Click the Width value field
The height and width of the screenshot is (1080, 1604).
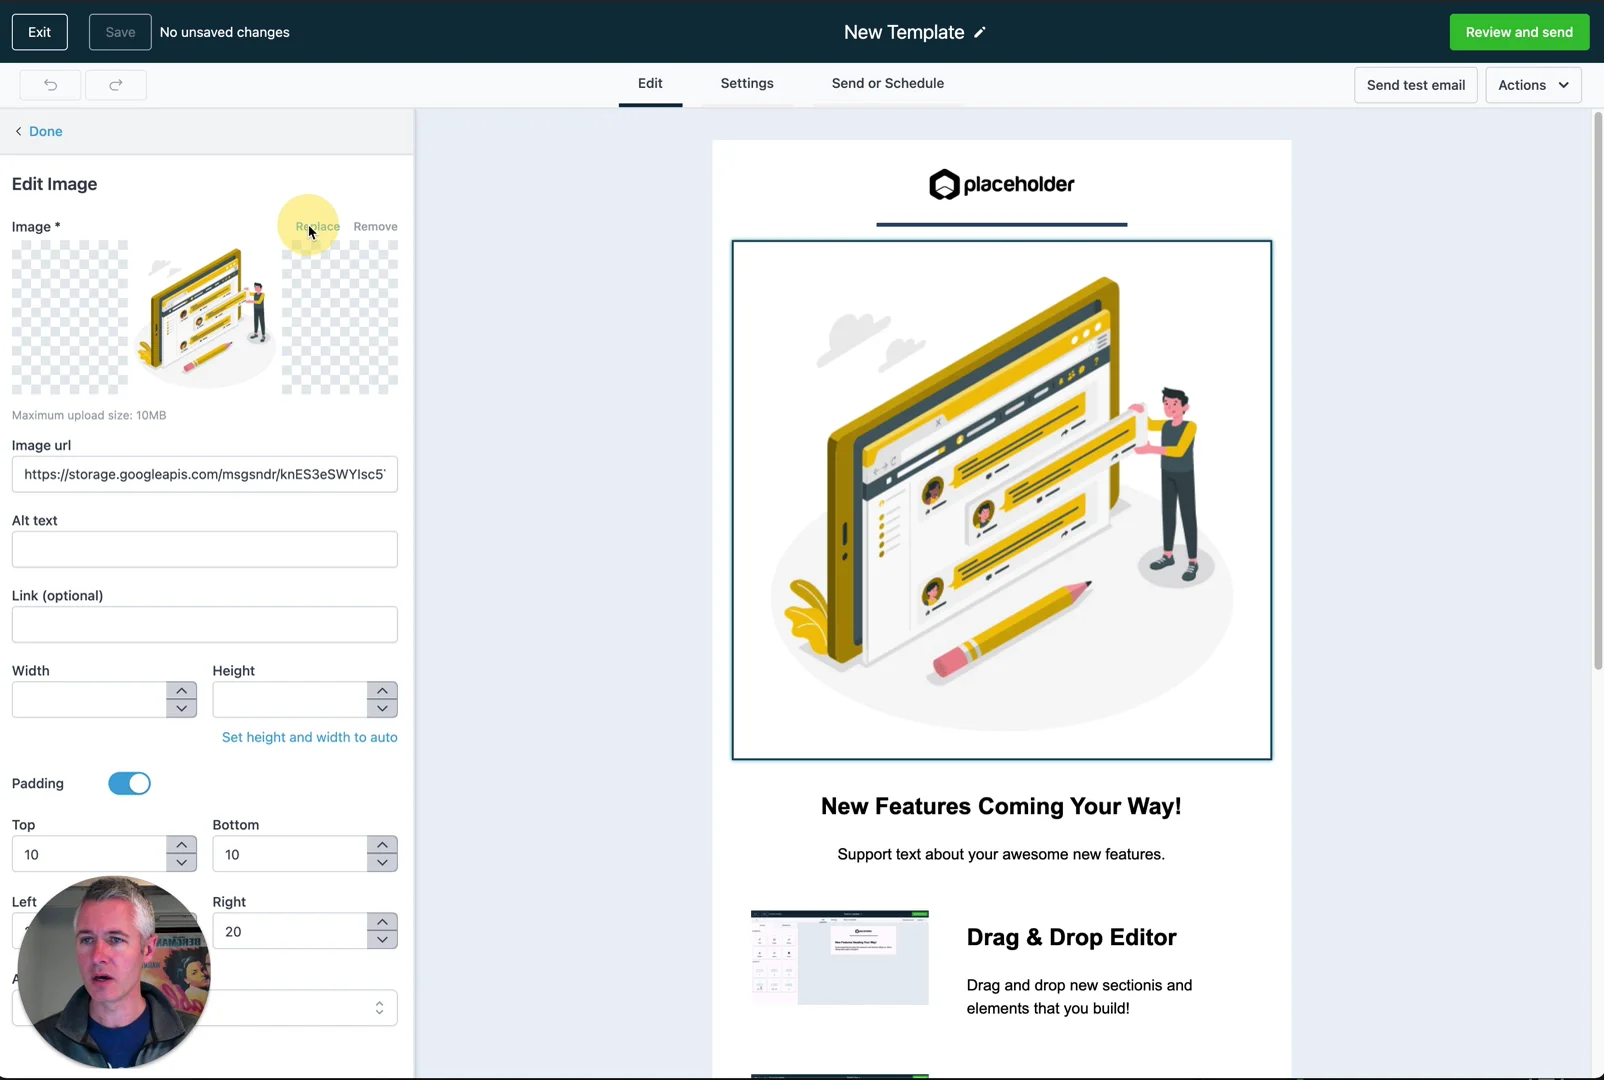[x=89, y=700]
